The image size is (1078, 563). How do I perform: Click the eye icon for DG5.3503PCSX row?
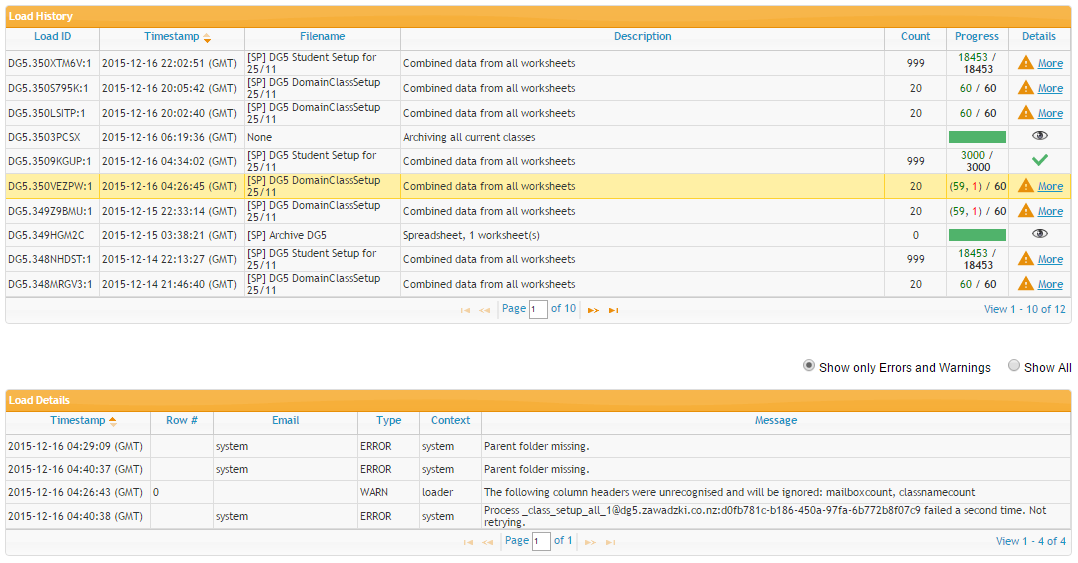tap(1040, 136)
